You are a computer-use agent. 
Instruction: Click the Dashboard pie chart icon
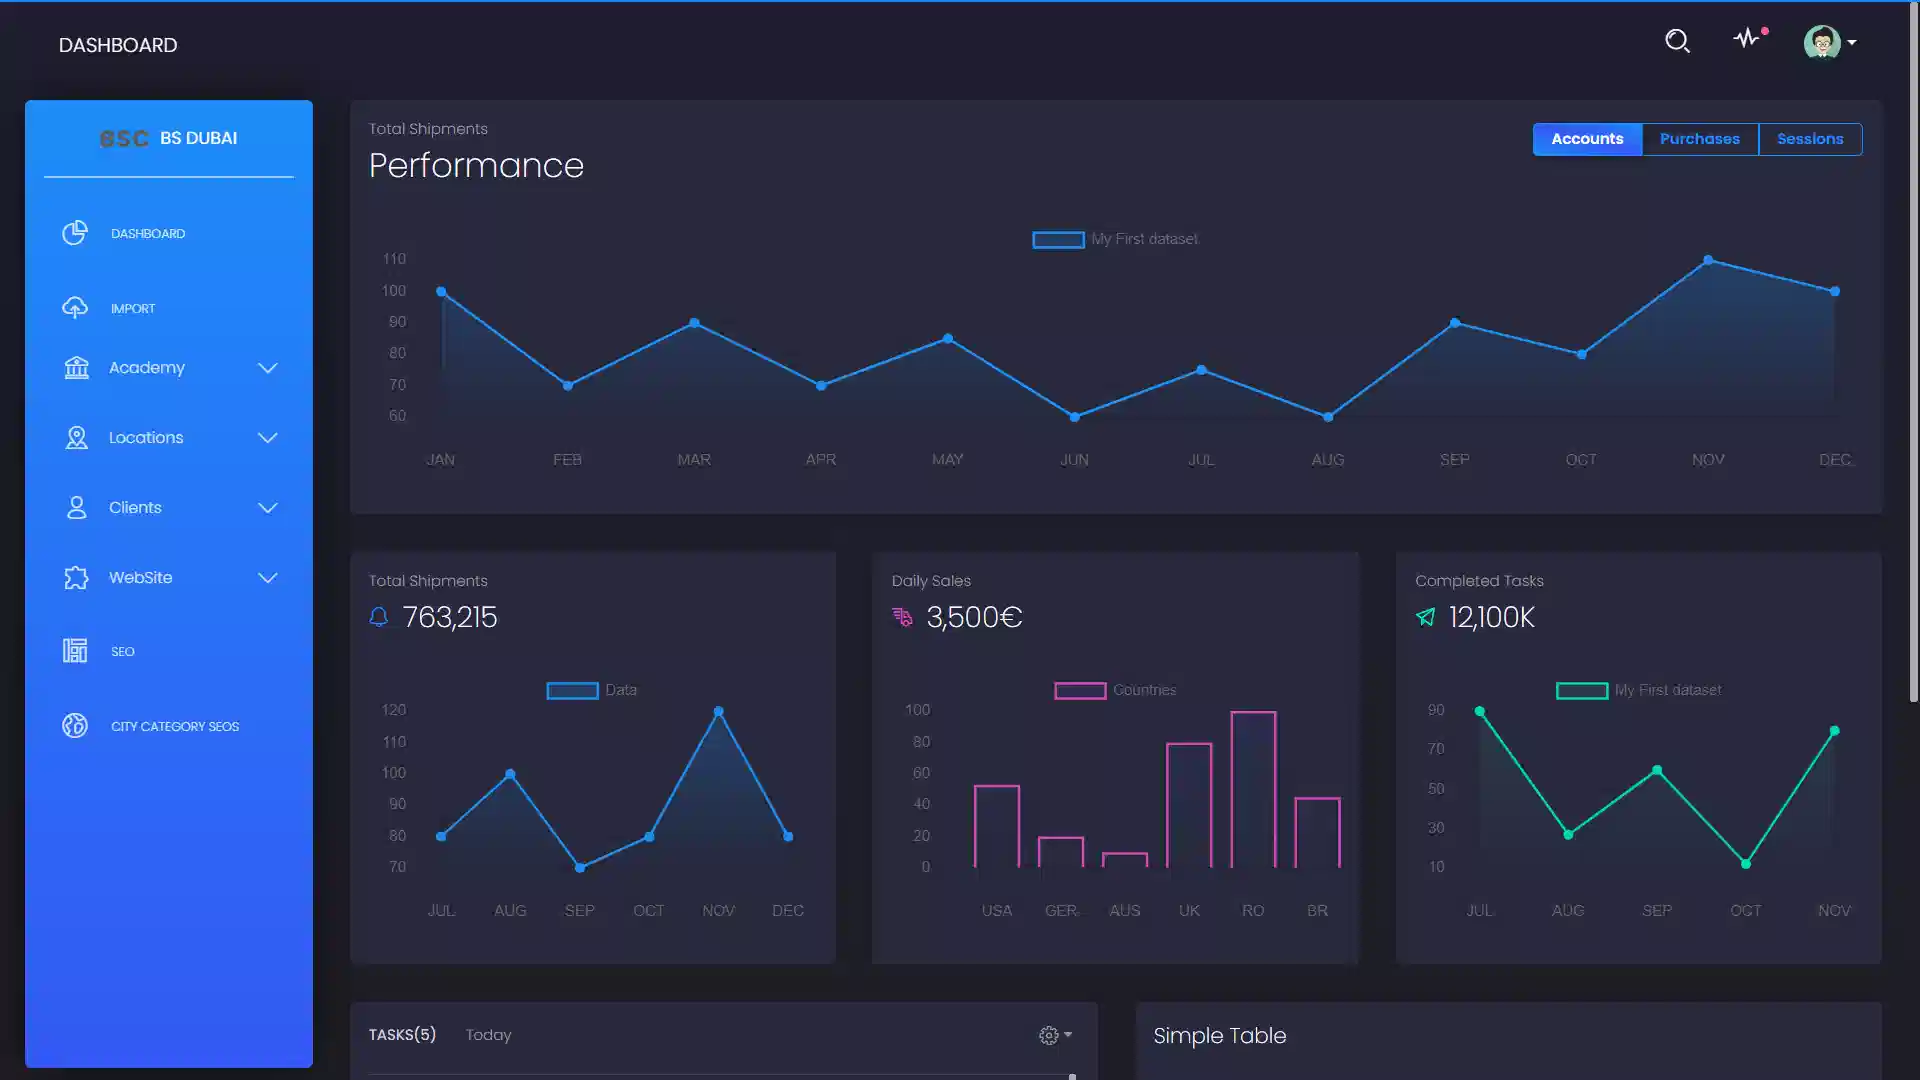[75, 233]
